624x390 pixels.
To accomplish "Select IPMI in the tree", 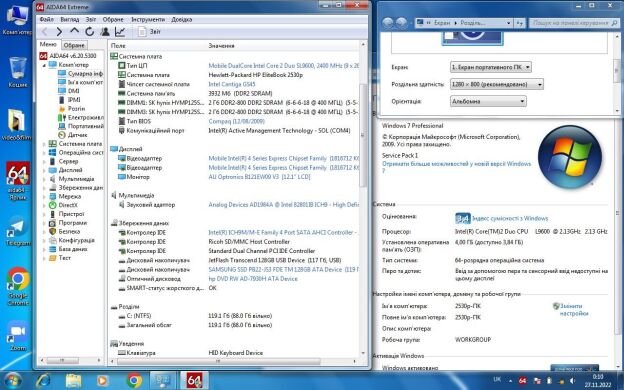I will click(x=74, y=99).
